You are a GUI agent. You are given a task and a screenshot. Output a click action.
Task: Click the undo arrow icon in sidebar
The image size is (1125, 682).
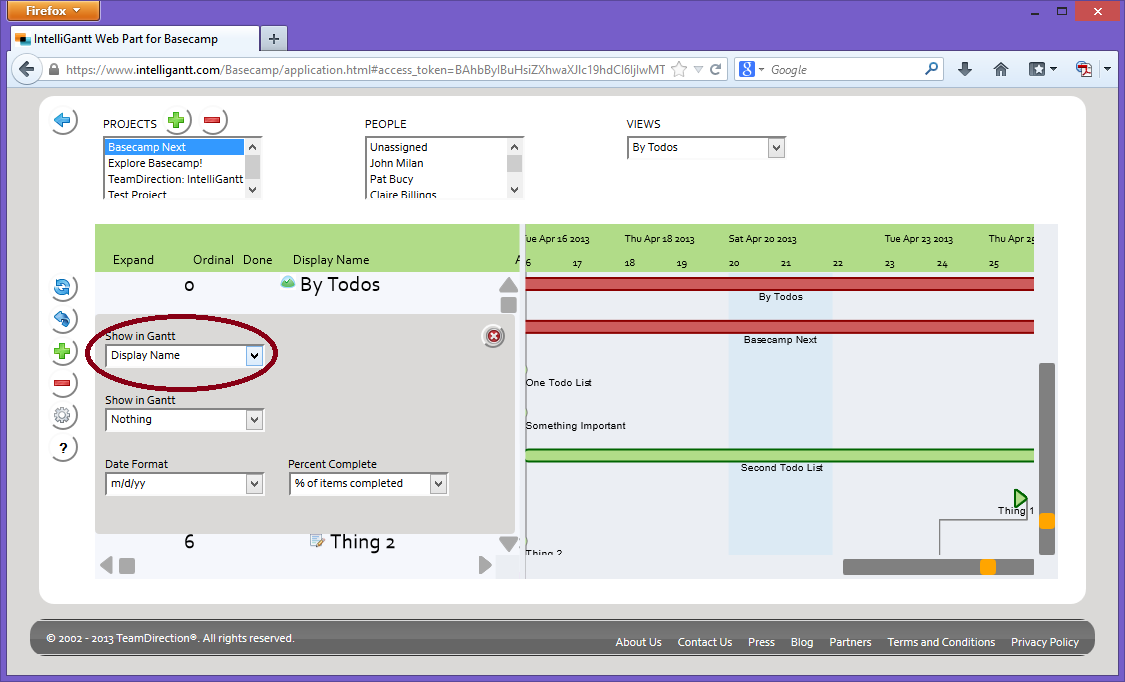click(x=62, y=320)
